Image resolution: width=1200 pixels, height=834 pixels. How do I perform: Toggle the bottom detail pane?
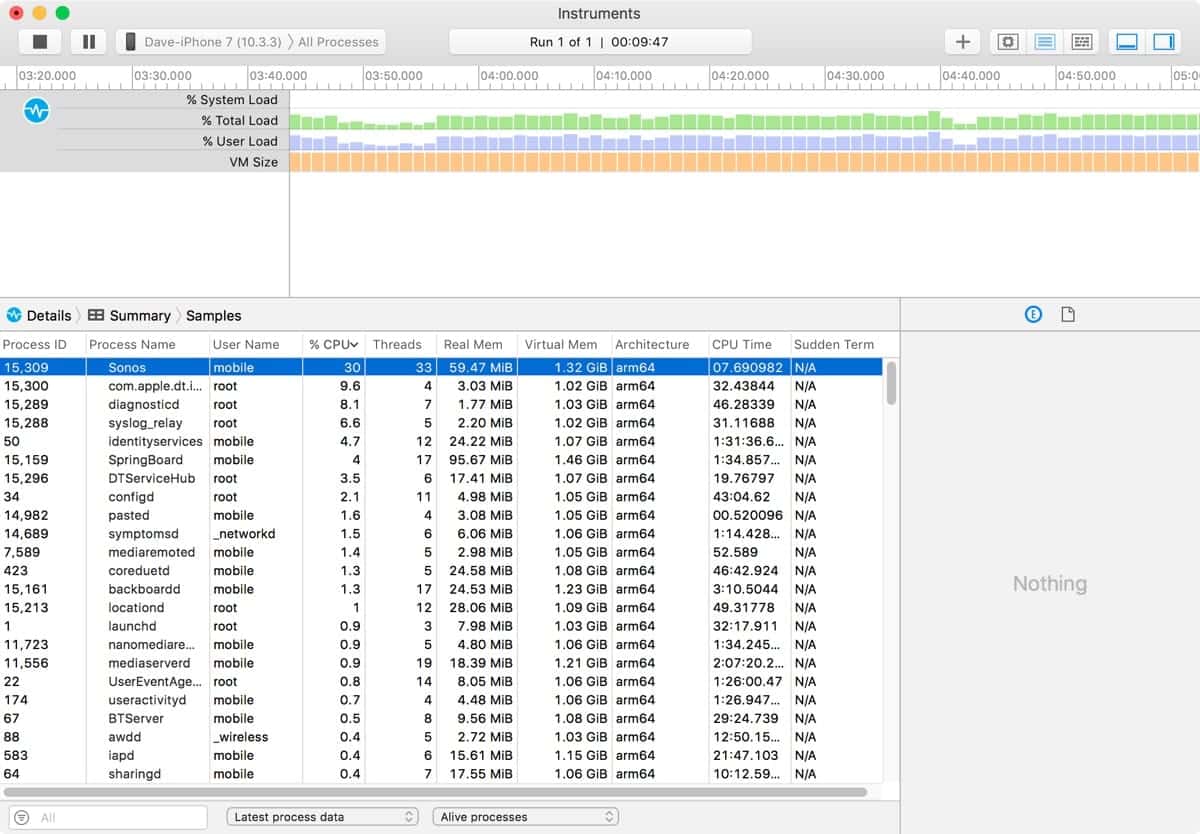point(1127,42)
